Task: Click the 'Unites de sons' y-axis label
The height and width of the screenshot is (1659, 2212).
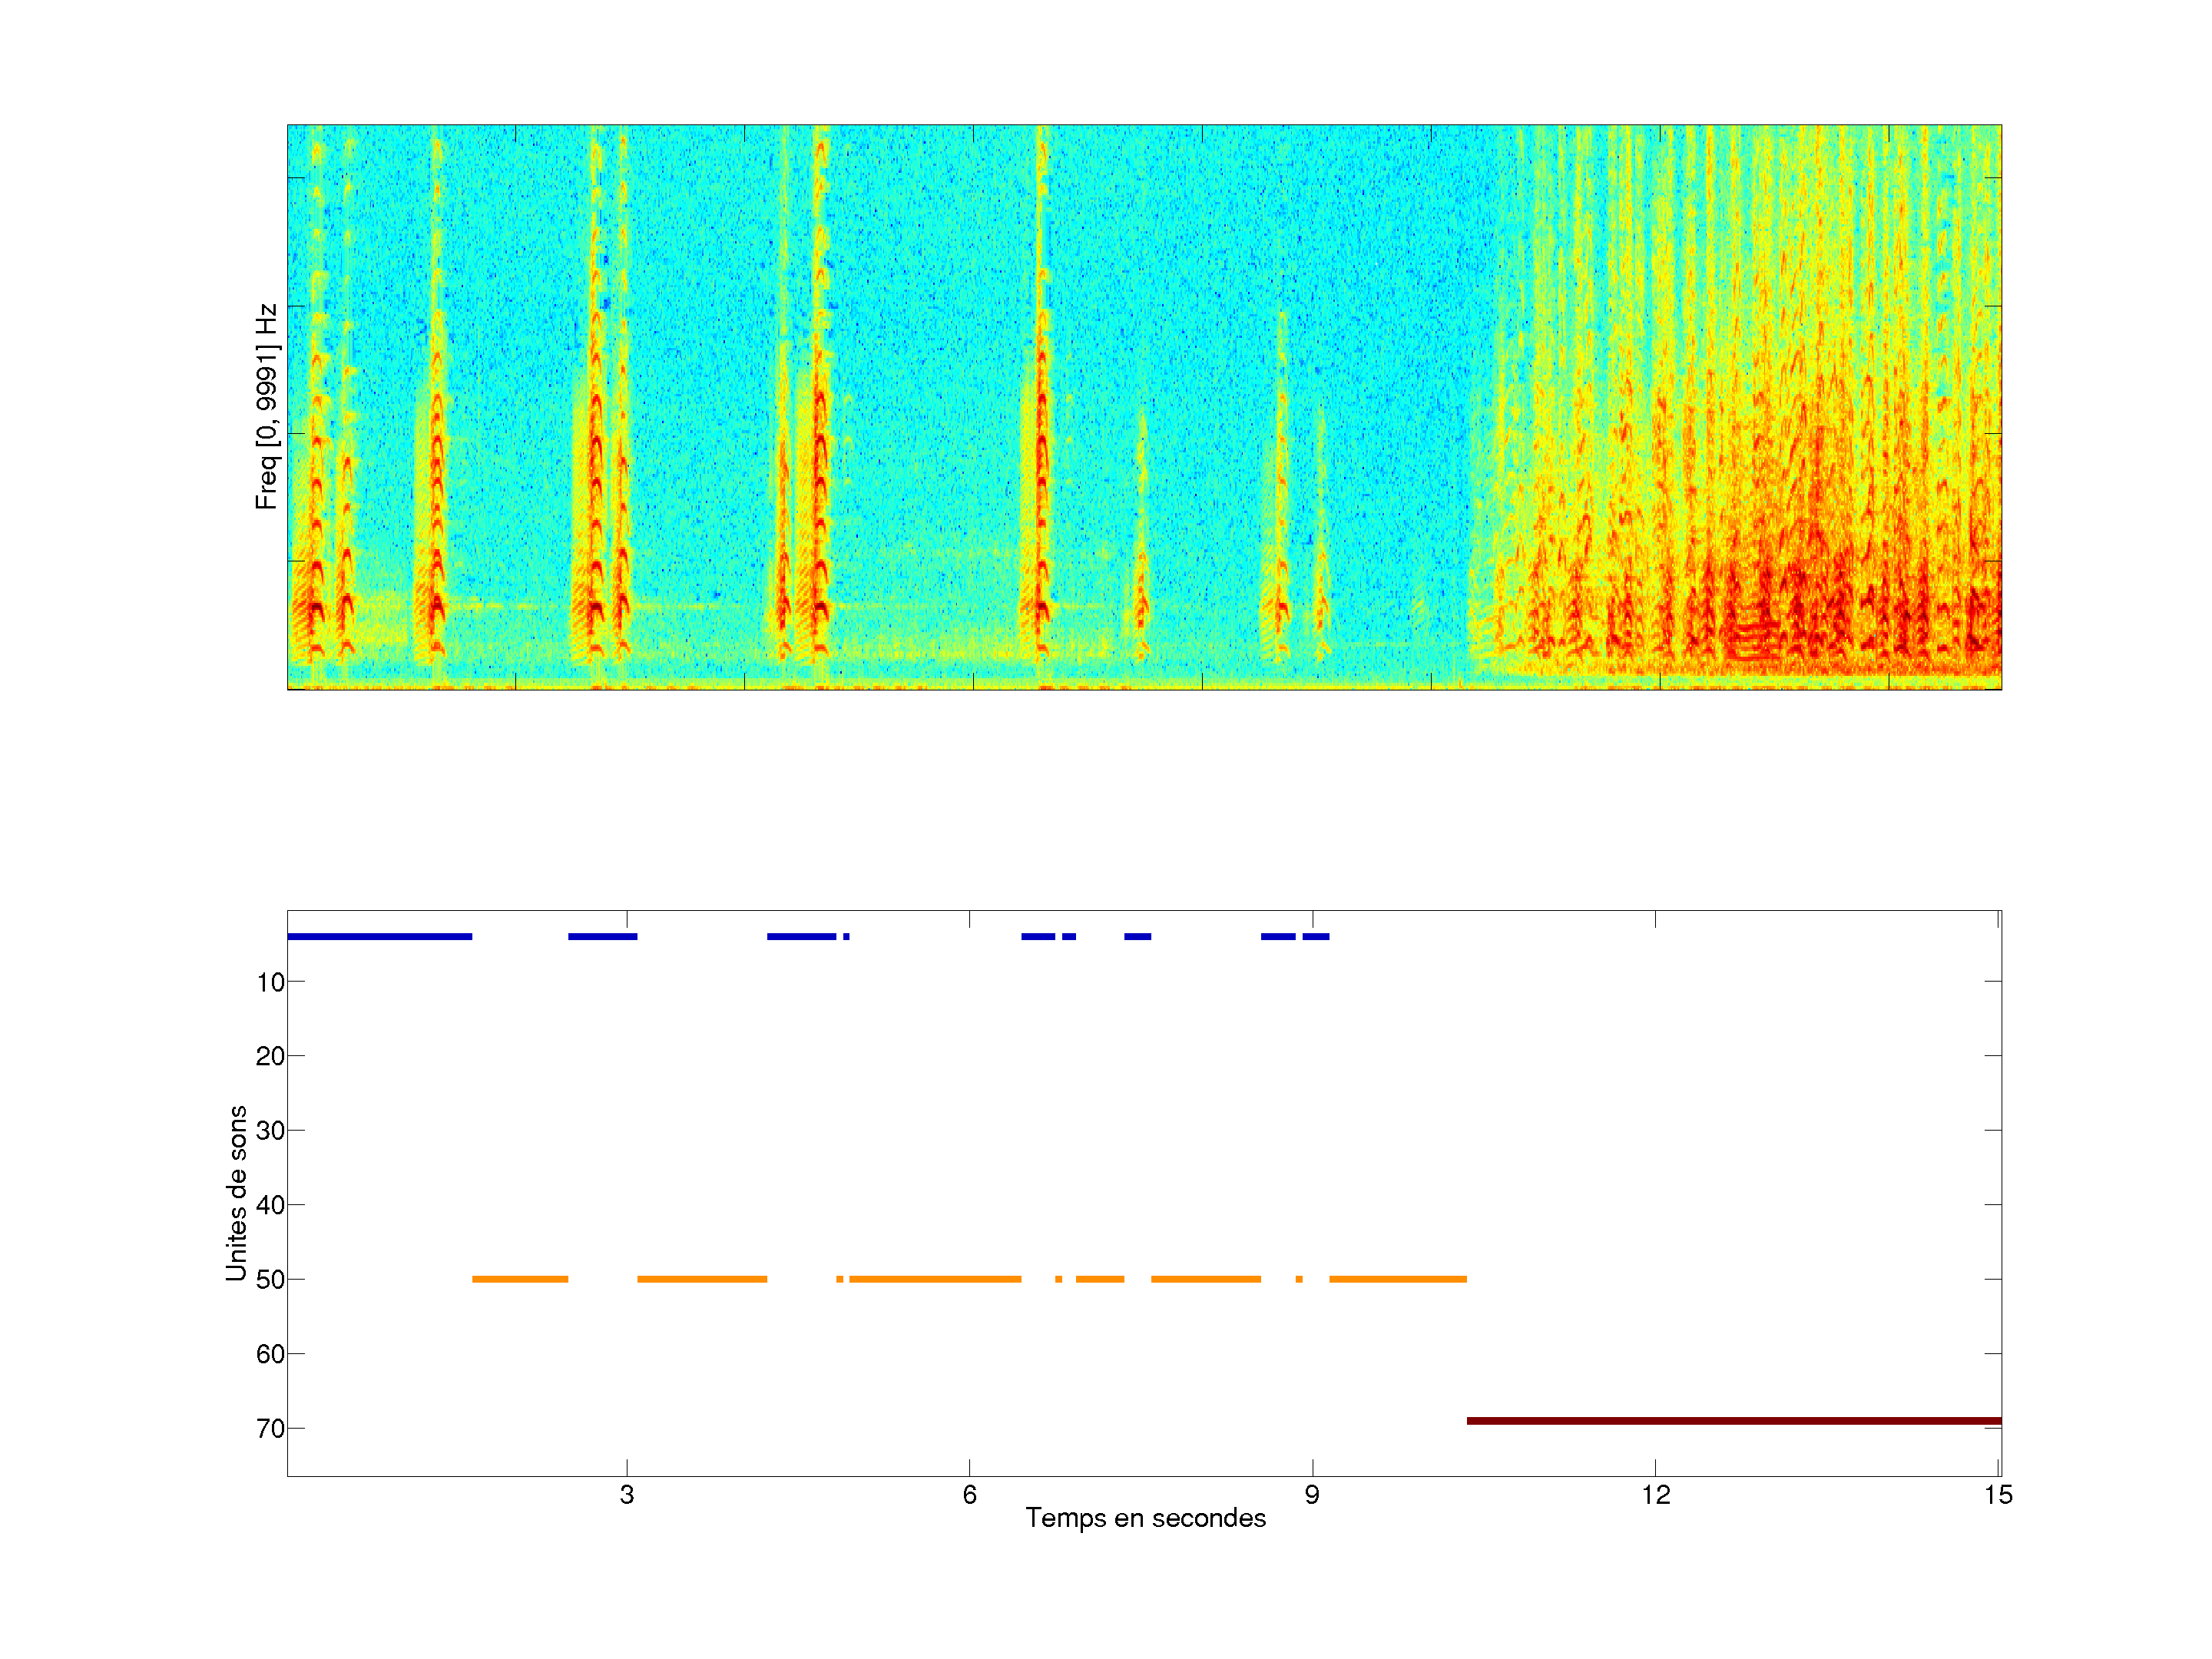Action: click(236, 1192)
